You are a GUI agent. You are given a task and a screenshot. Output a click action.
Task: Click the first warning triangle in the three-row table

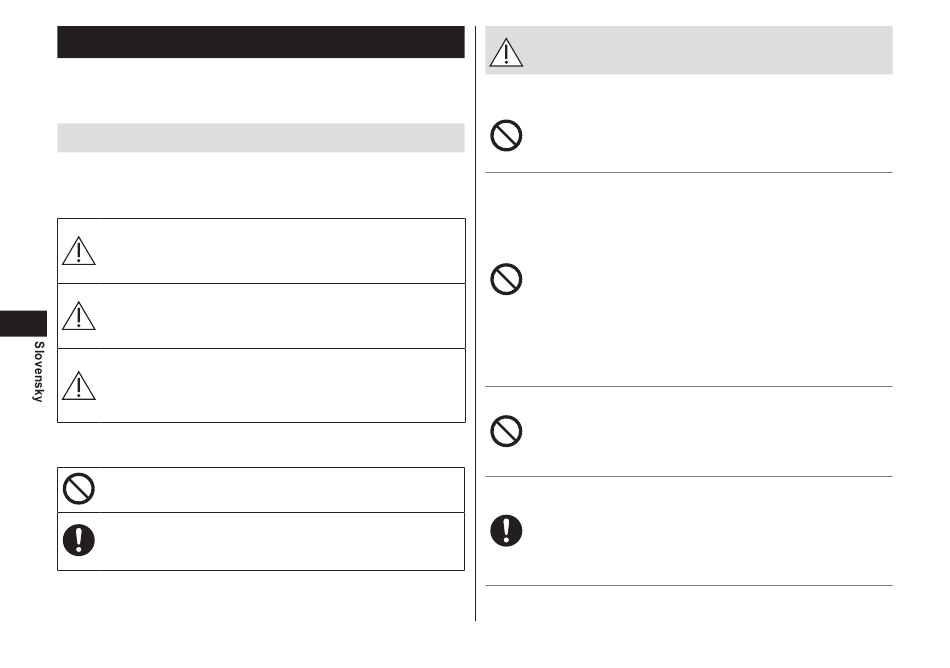[x=79, y=250]
